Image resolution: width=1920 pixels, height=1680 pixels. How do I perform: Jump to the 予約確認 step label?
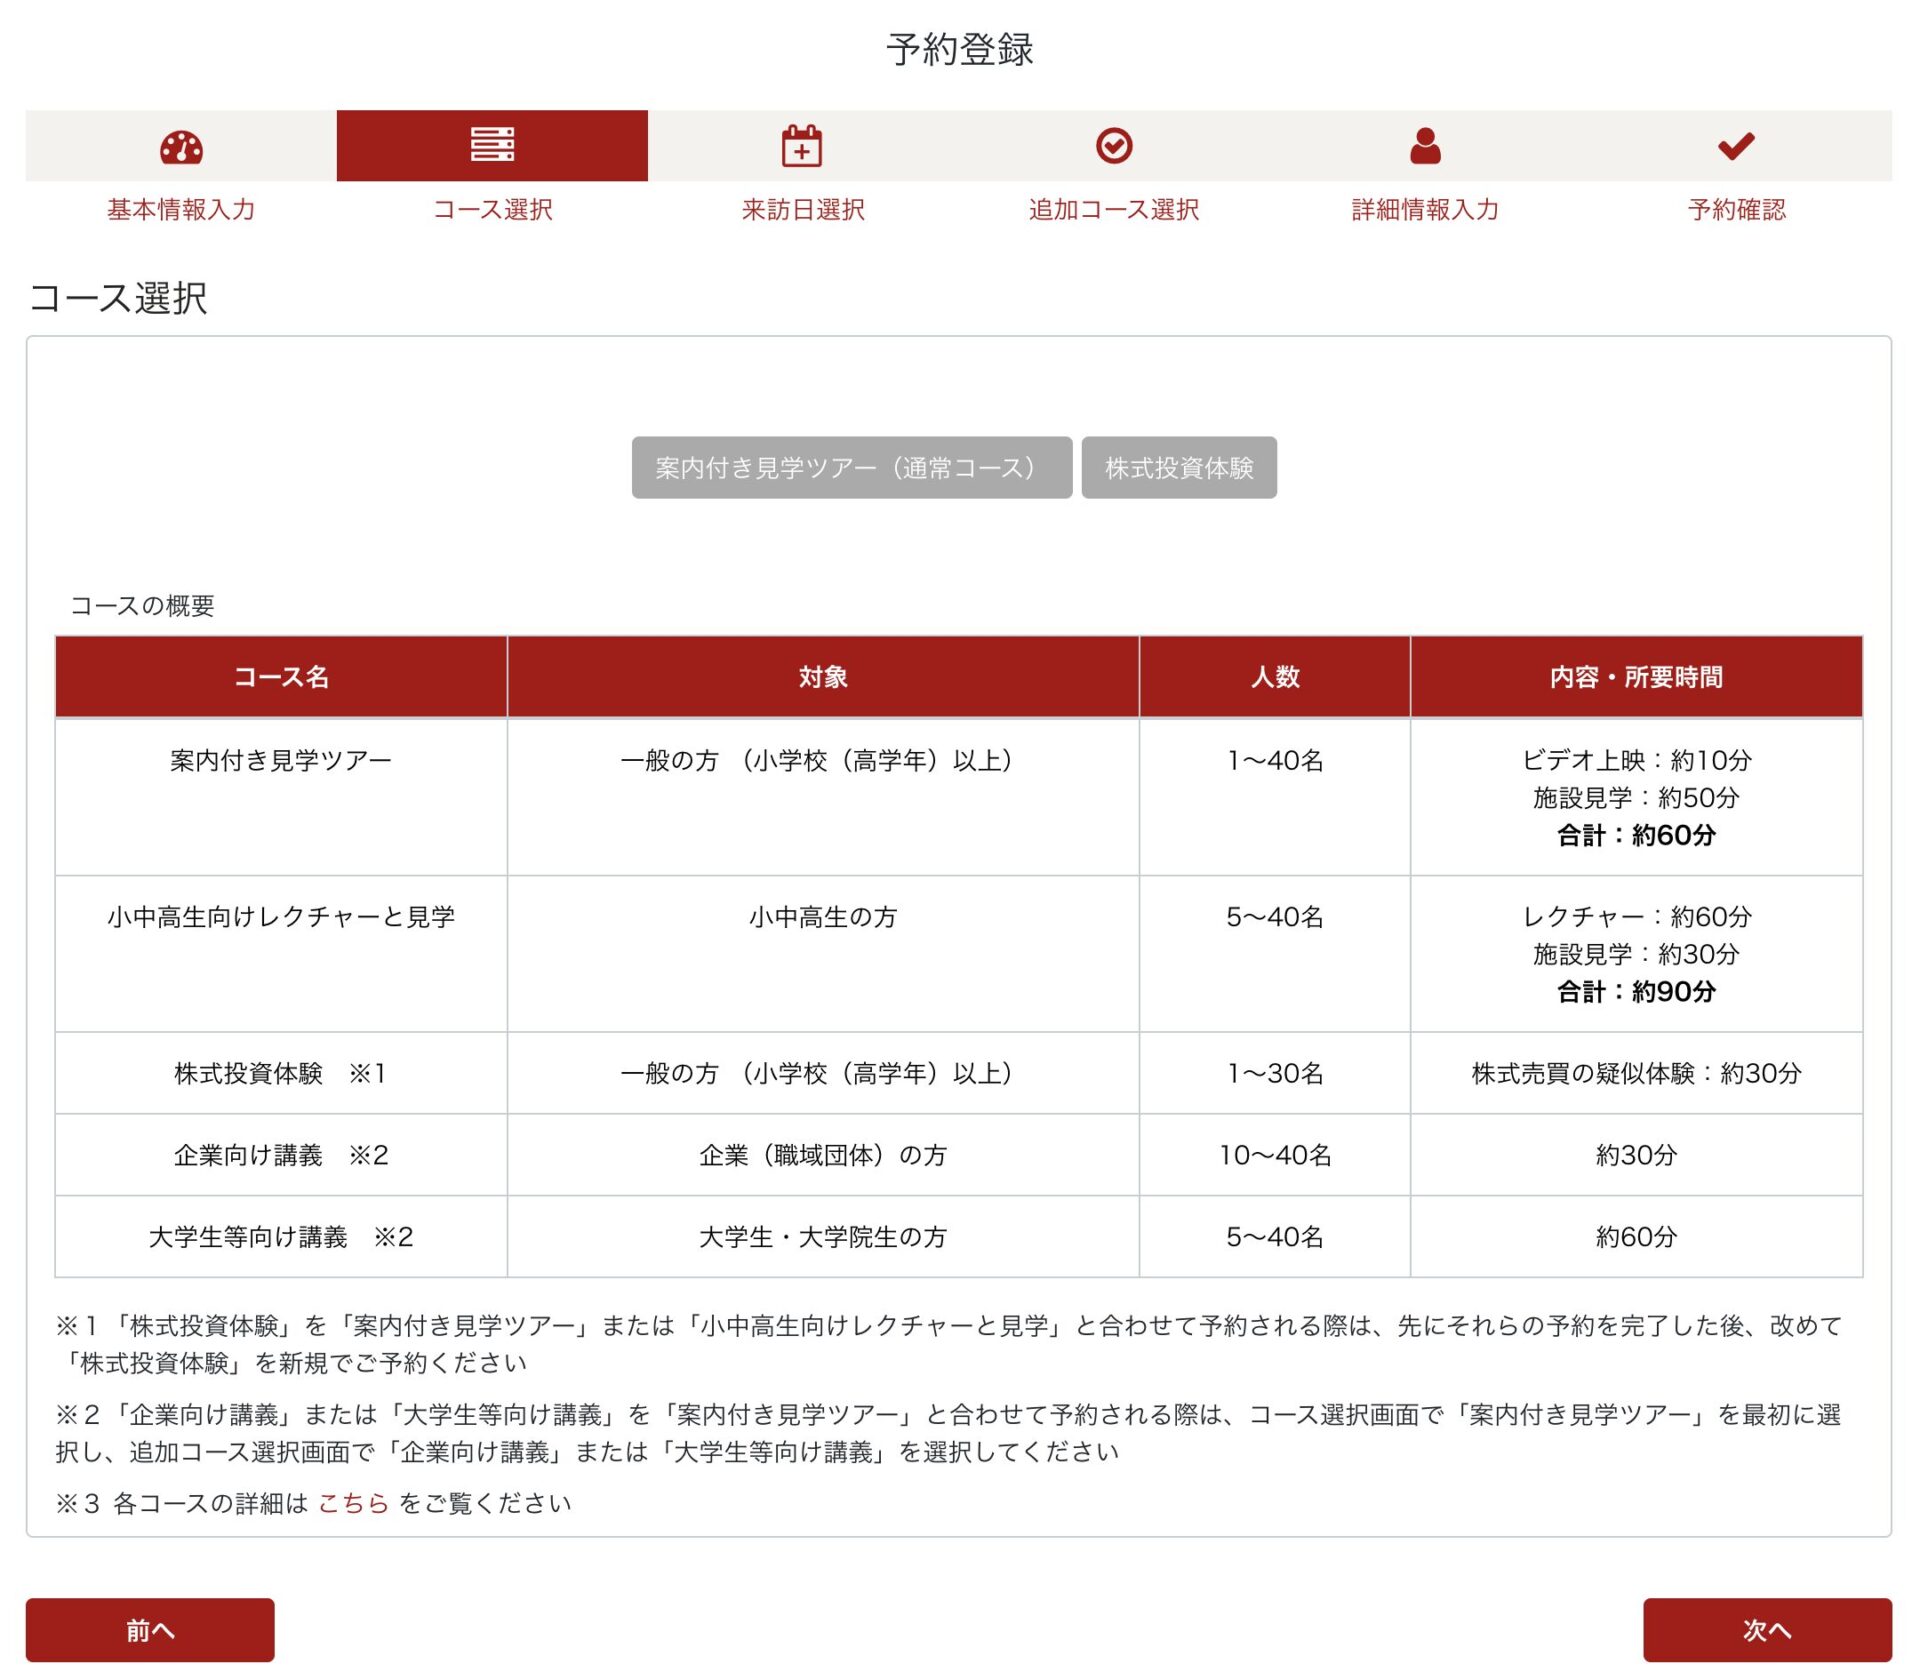coord(1736,210)
